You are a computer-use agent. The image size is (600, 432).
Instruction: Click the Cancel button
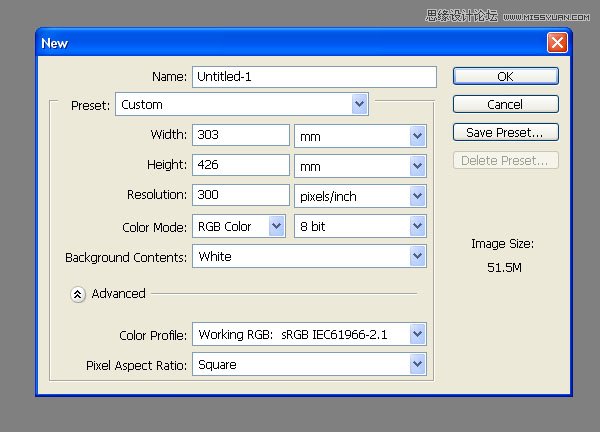pos(505,104)
